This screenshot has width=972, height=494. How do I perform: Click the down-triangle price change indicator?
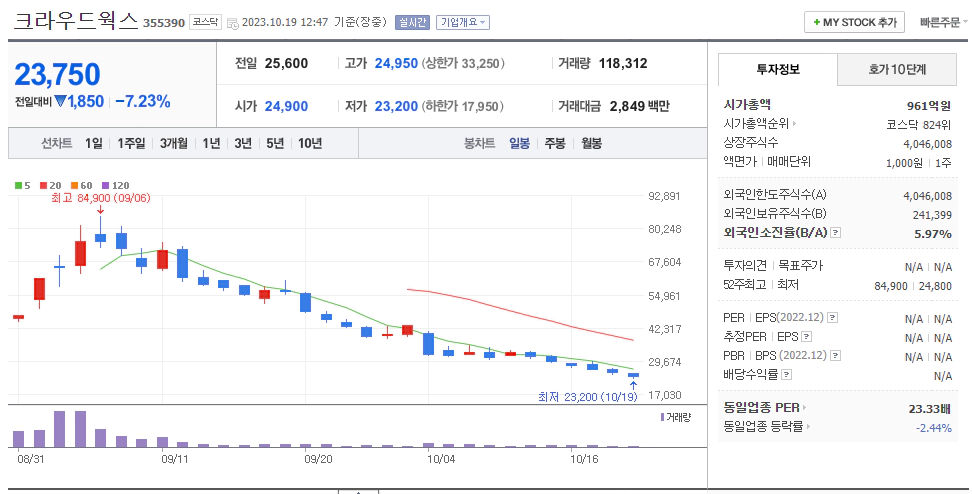pyautogui.click(x=60, y=101)
